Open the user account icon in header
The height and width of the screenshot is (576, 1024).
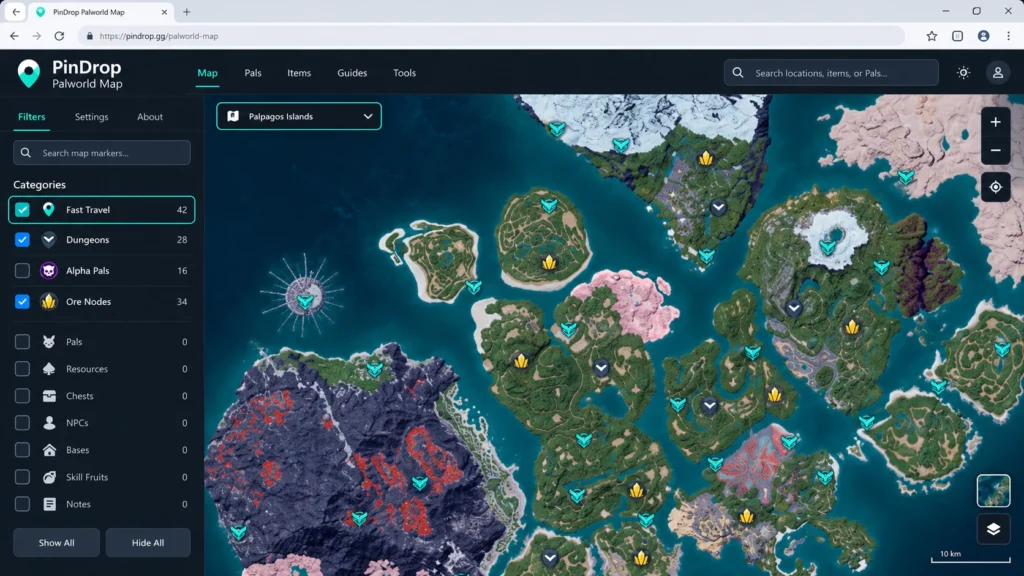997,73
